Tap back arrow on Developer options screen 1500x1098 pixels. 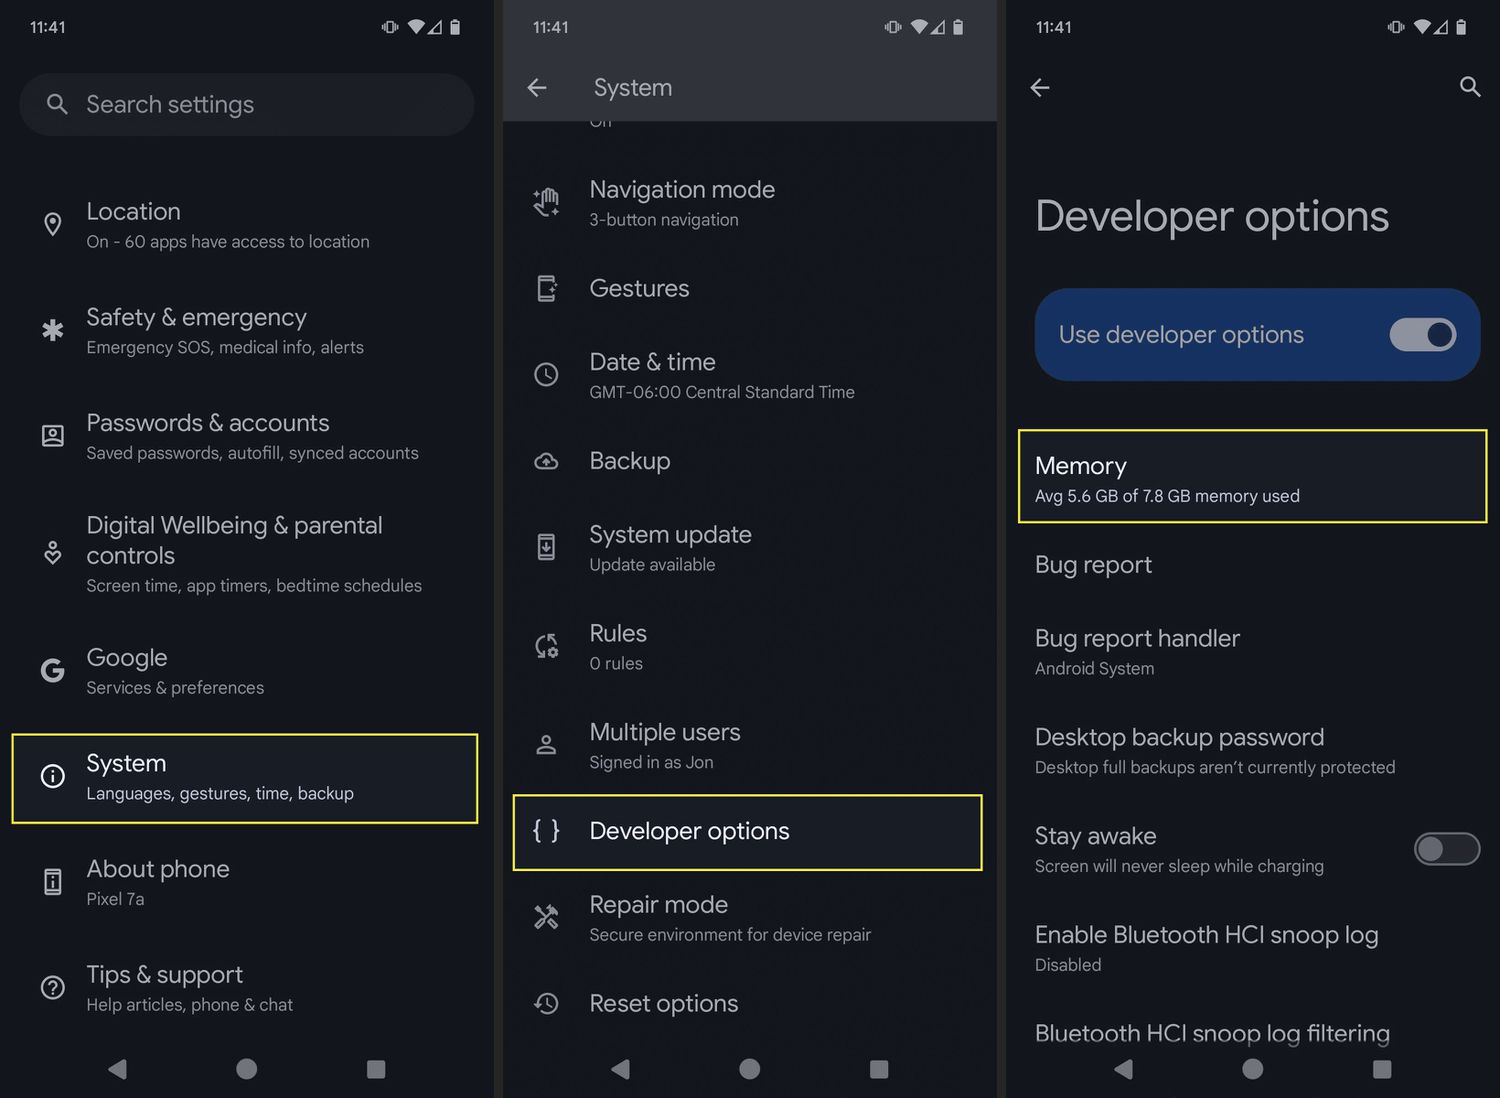click(1040, 88)
